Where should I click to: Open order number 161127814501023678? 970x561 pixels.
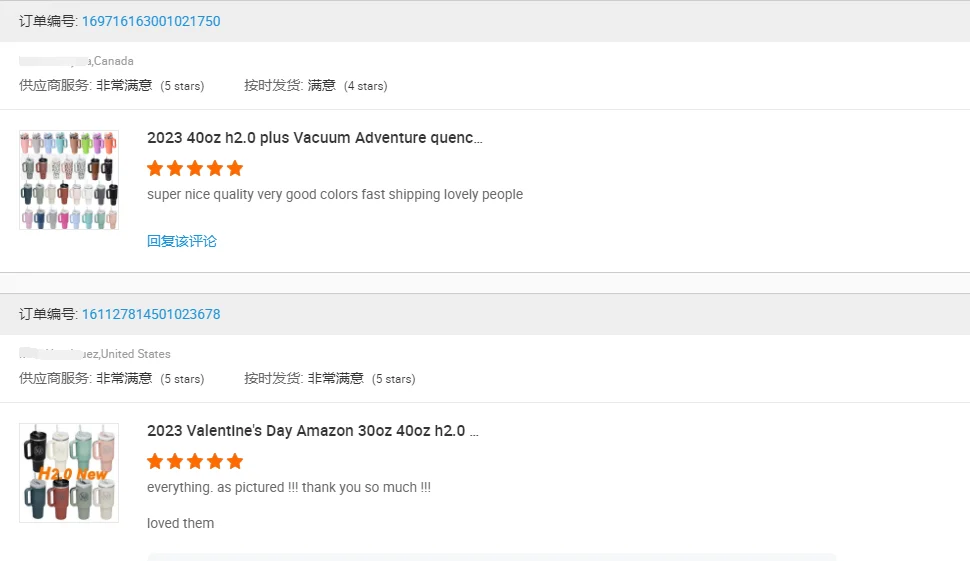pyautogui.click(x=151, y=314)
